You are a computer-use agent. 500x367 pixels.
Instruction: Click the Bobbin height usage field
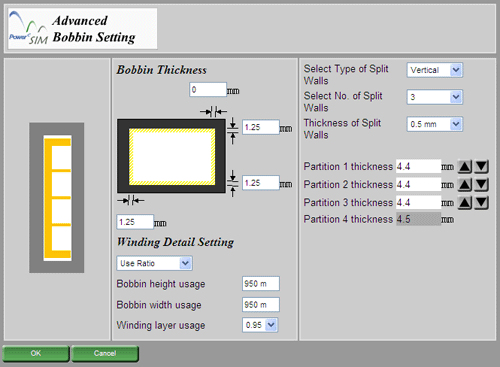(261, 284)
